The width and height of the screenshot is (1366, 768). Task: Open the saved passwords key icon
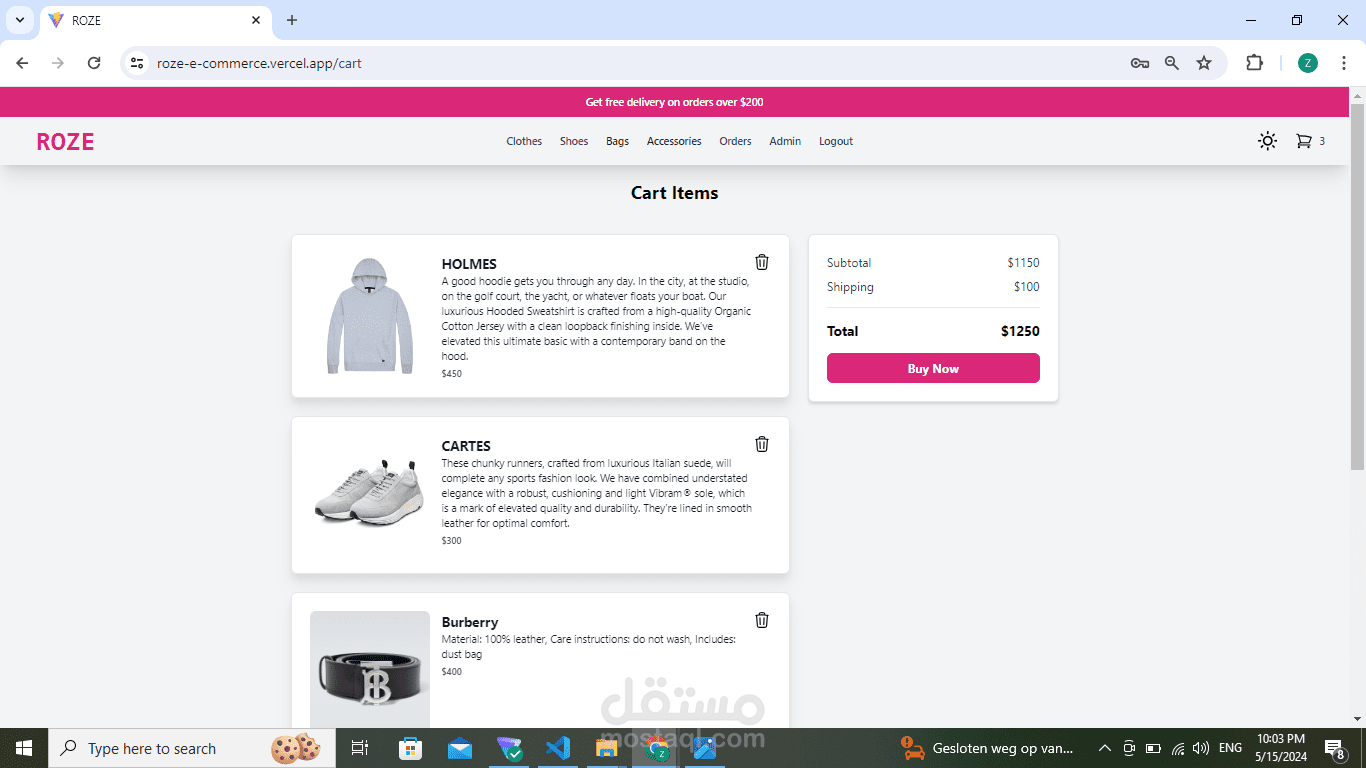click(x=1139, y=63)
